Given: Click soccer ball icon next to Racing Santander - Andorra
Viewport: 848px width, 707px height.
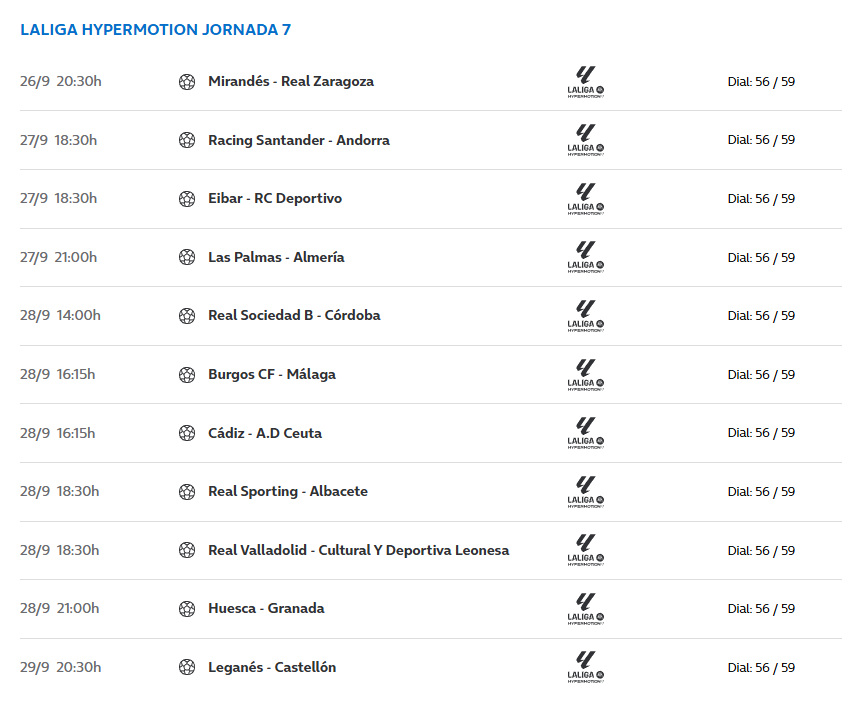Looking at the screenshot, I should (x=187, y=140).
